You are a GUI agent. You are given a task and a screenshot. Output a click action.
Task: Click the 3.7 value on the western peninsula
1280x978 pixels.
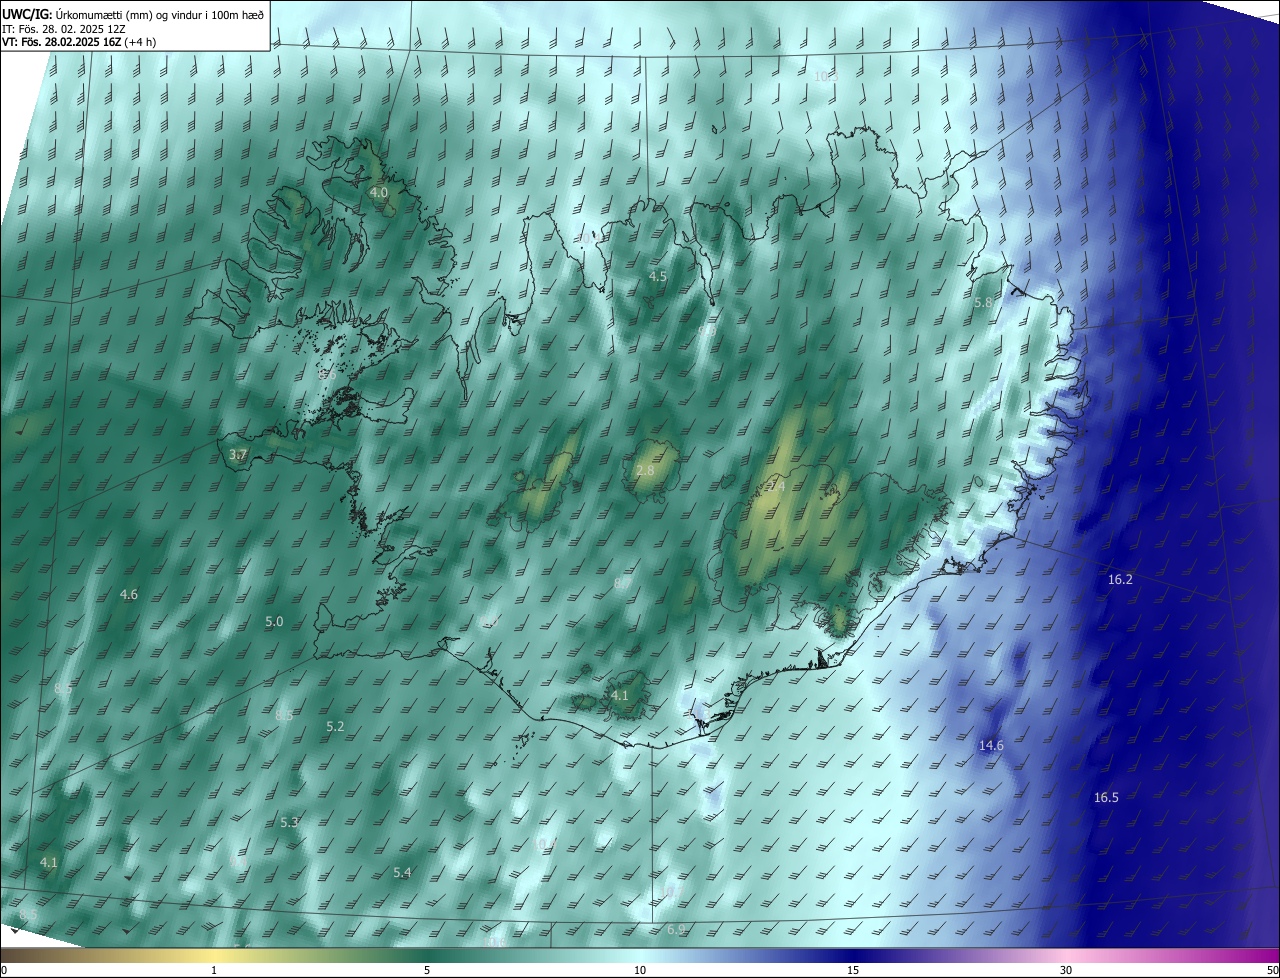pyautogui.click(x=238, y=454)
